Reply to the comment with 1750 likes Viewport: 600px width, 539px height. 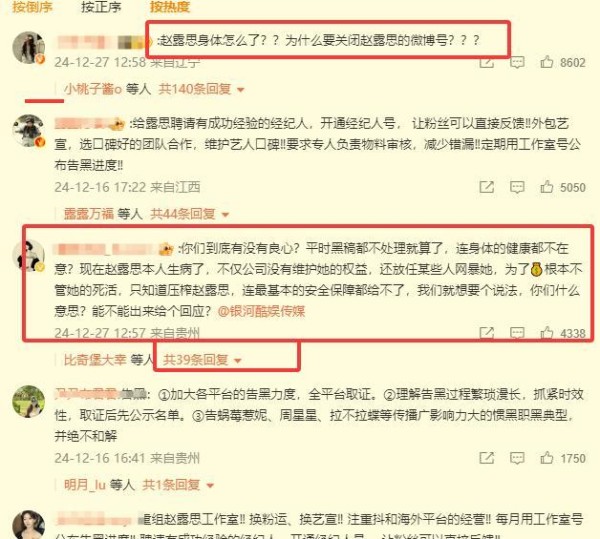coord(517,458)
